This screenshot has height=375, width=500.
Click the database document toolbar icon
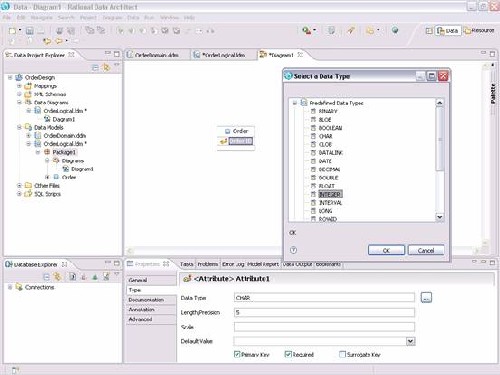click(331, 30)
